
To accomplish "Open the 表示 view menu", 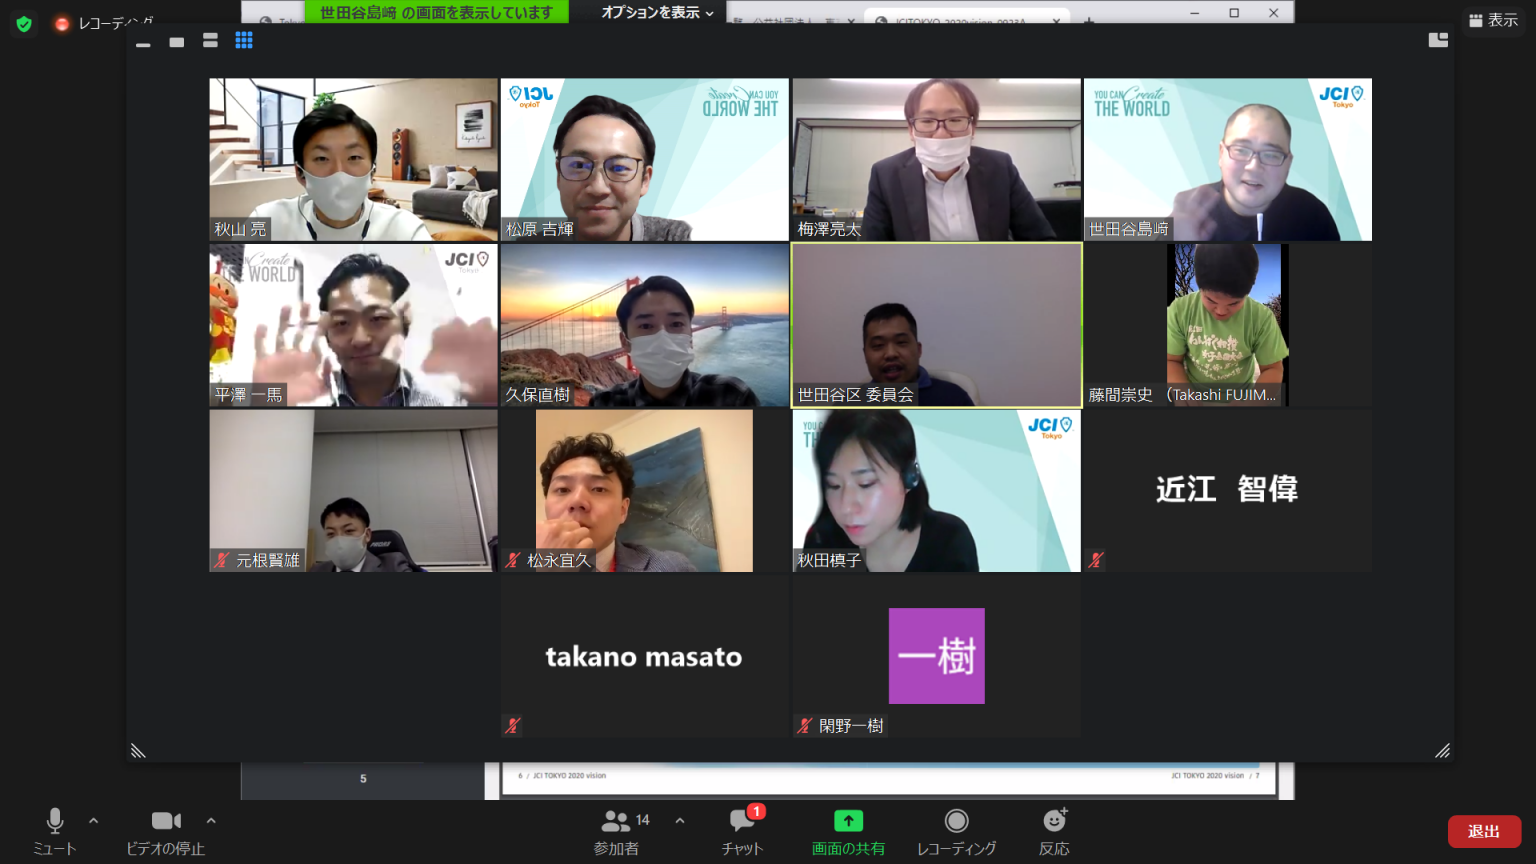I will (x=1493, y=20).
